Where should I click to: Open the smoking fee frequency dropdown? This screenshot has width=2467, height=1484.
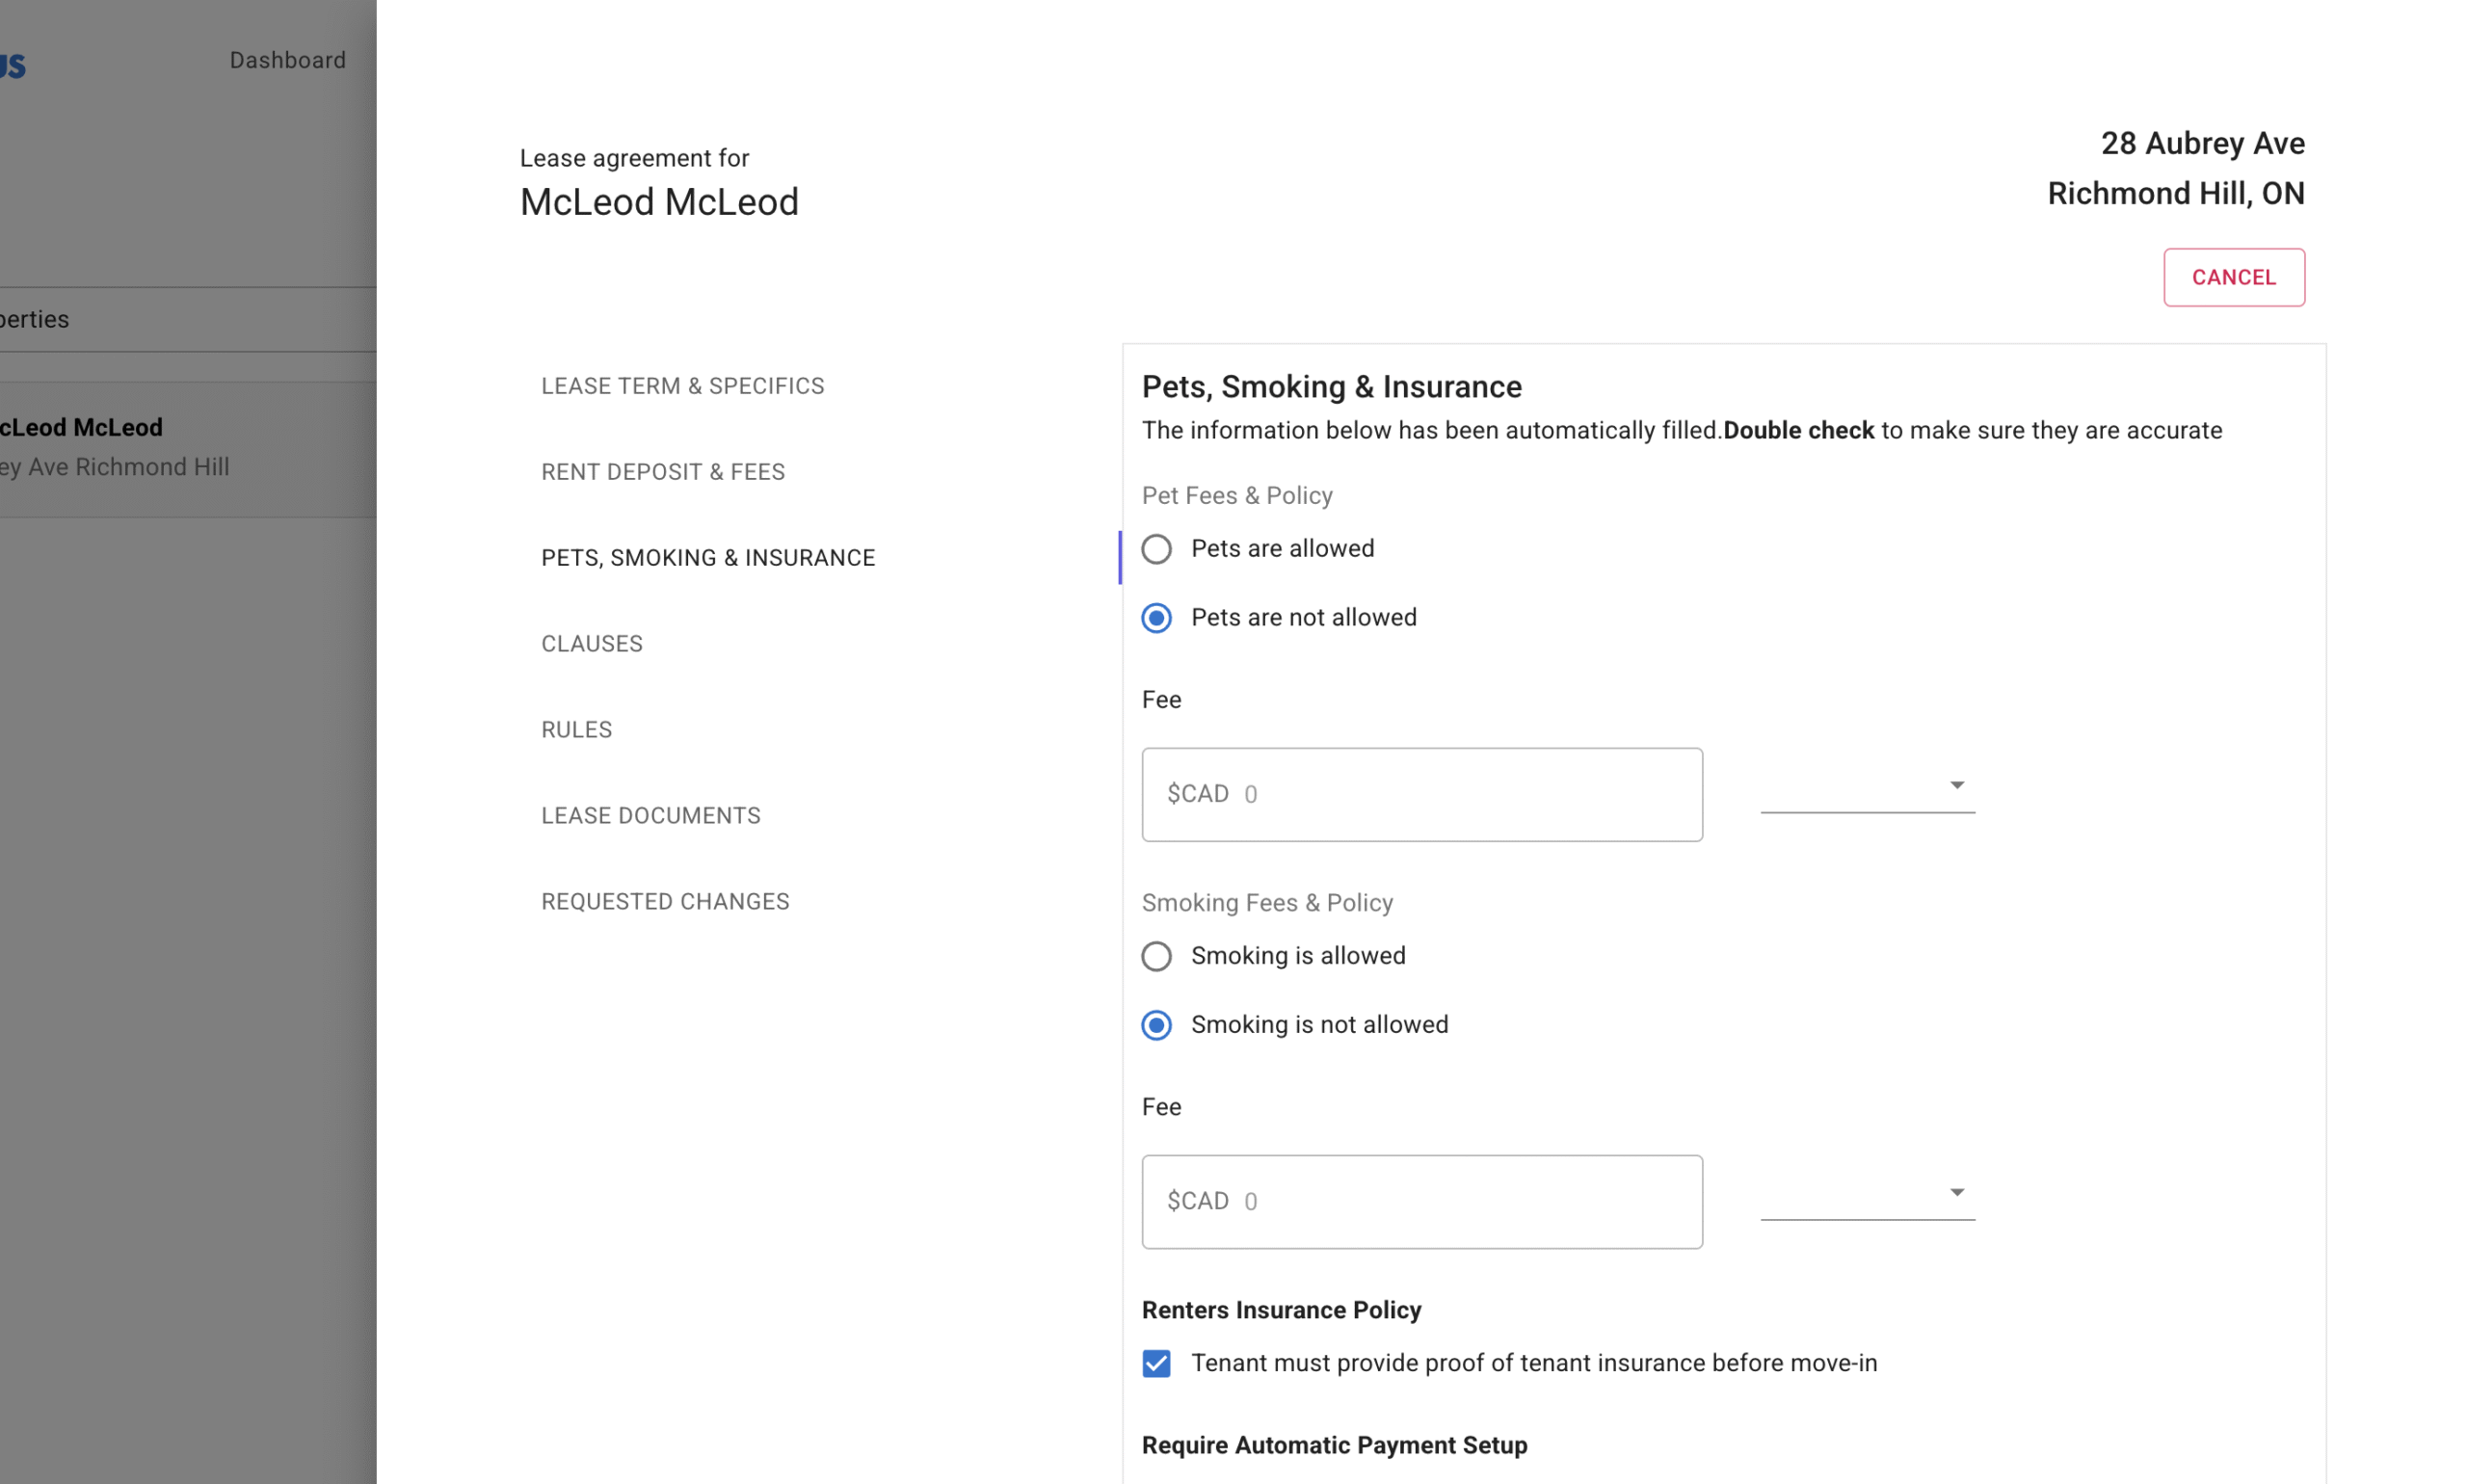1866,1193
